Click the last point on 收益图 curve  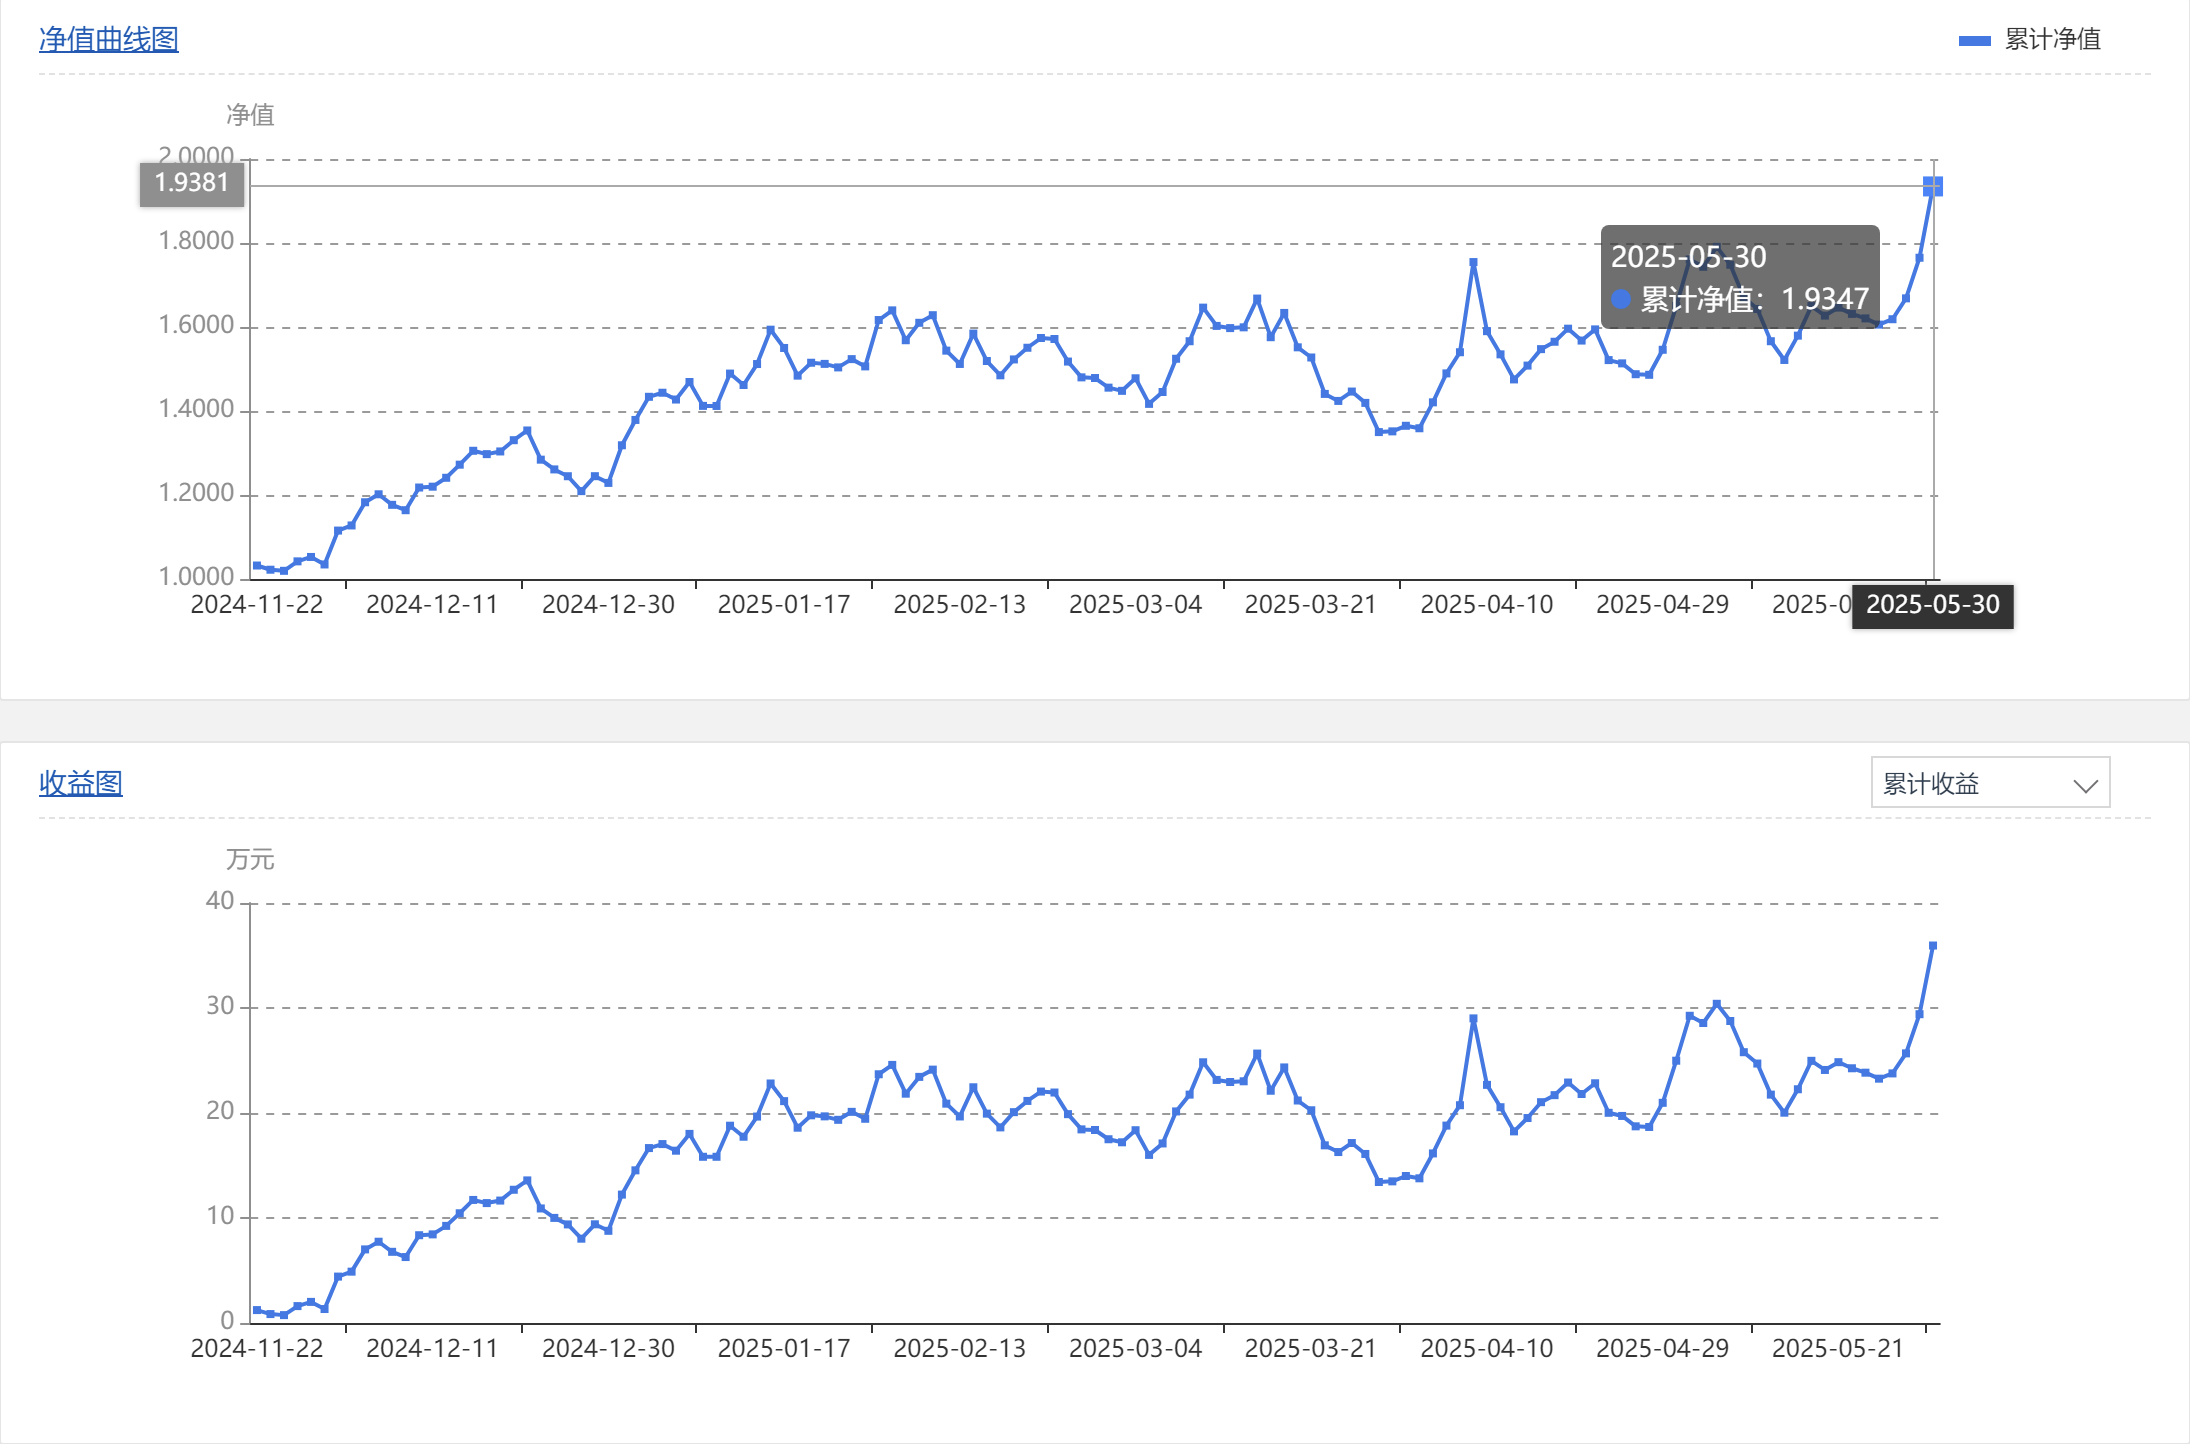pos(1933,945)
